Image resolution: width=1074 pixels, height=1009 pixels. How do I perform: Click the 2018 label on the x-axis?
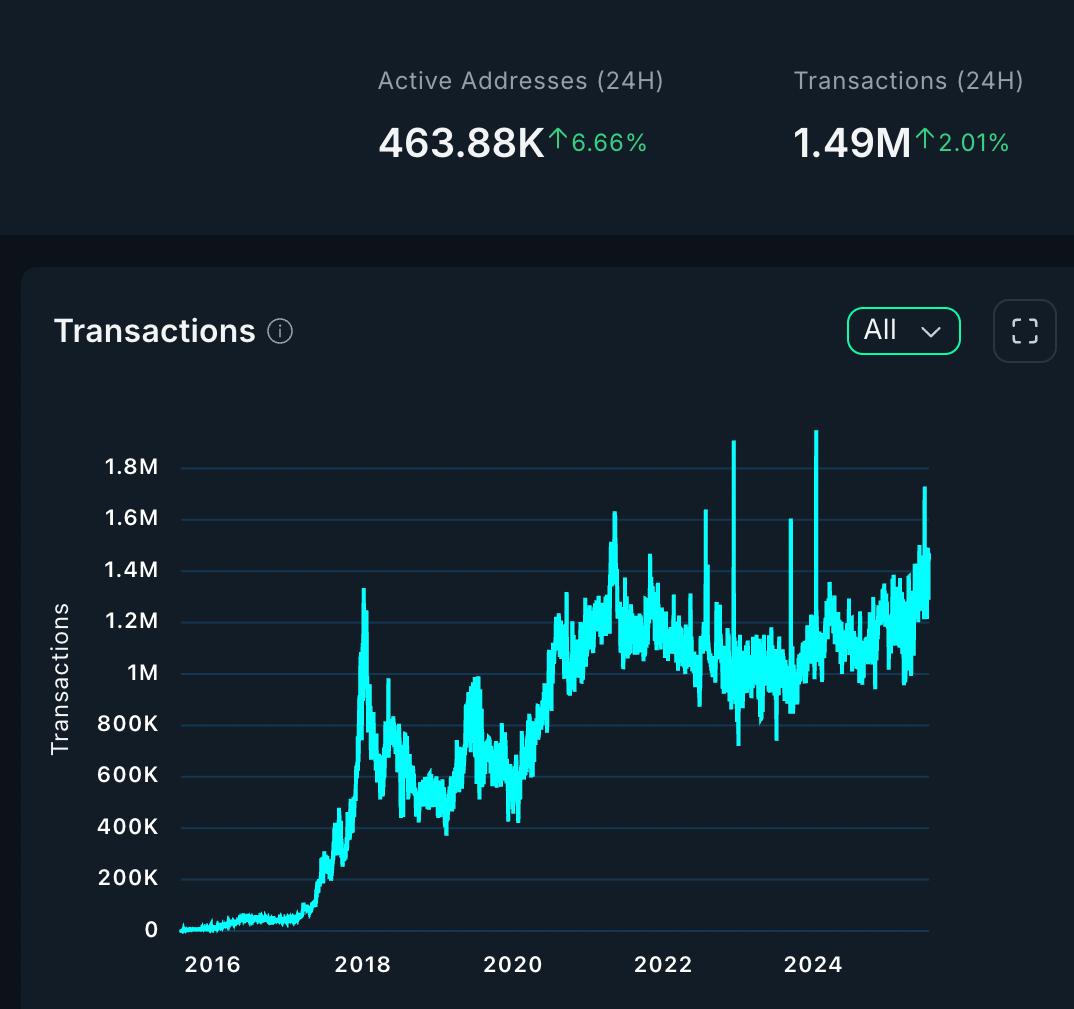(362, 965)
